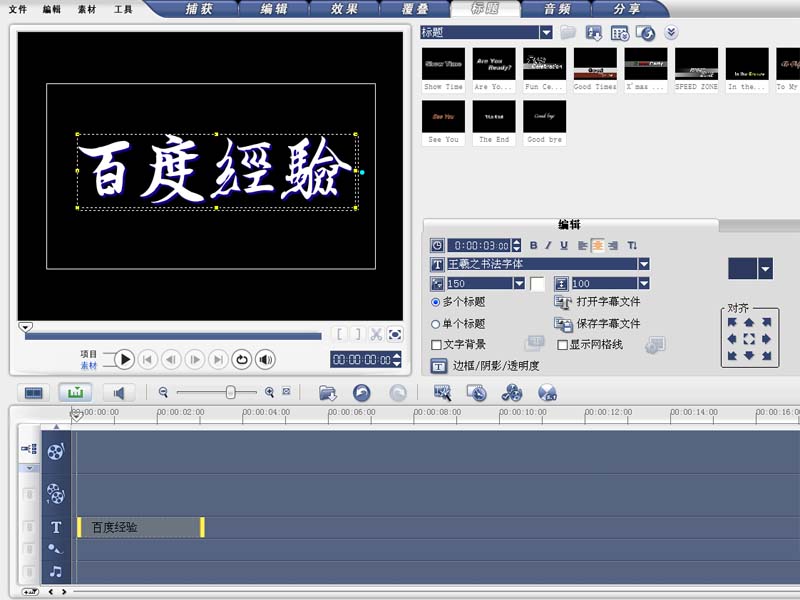Select the single title radio option

tap(435, 324)
